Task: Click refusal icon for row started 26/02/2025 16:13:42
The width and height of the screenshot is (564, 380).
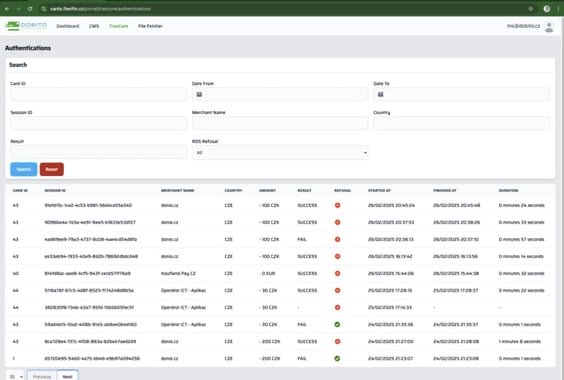Action: [x=337, y=256]
